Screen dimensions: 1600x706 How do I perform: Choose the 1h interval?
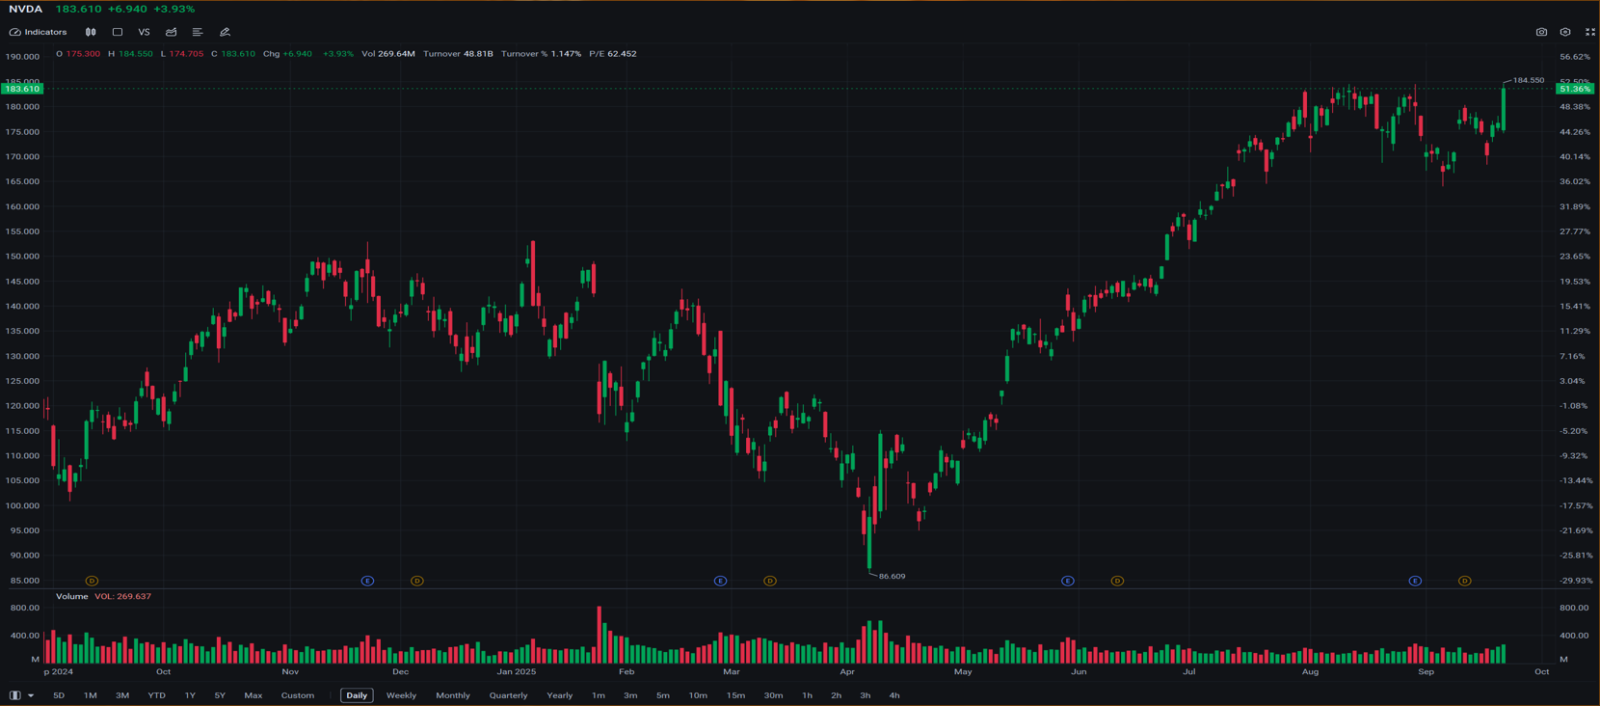pos(807,695)
